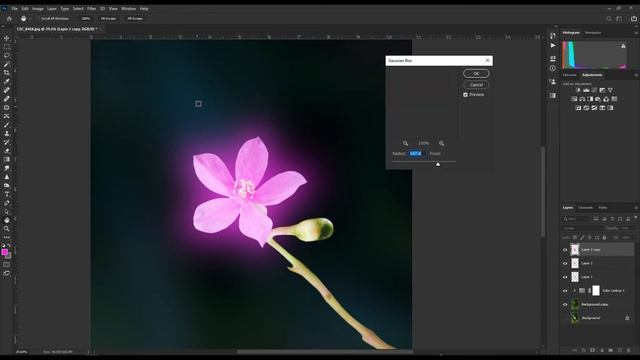Open the Window menu
Viewport: 640px width, 360px height.
click(129, 9)
